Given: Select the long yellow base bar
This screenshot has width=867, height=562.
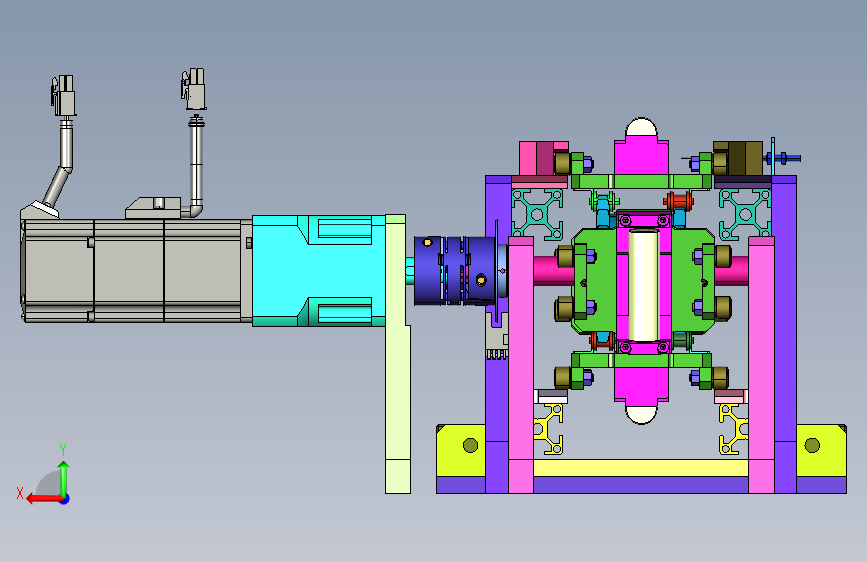Looking at the screenshot, I should tap(641, 467).
